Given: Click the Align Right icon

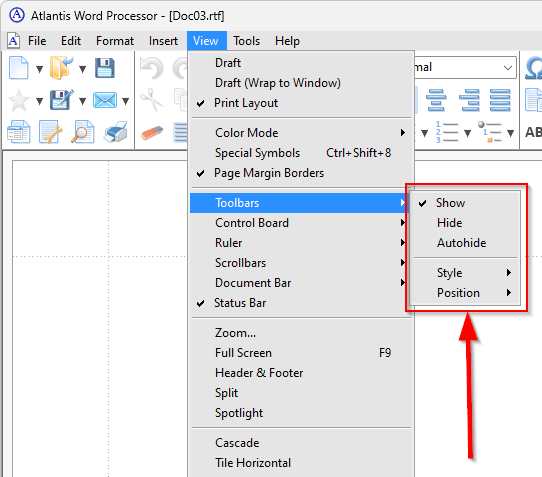Looking at the screenshot, I should (x=469, y=100).
